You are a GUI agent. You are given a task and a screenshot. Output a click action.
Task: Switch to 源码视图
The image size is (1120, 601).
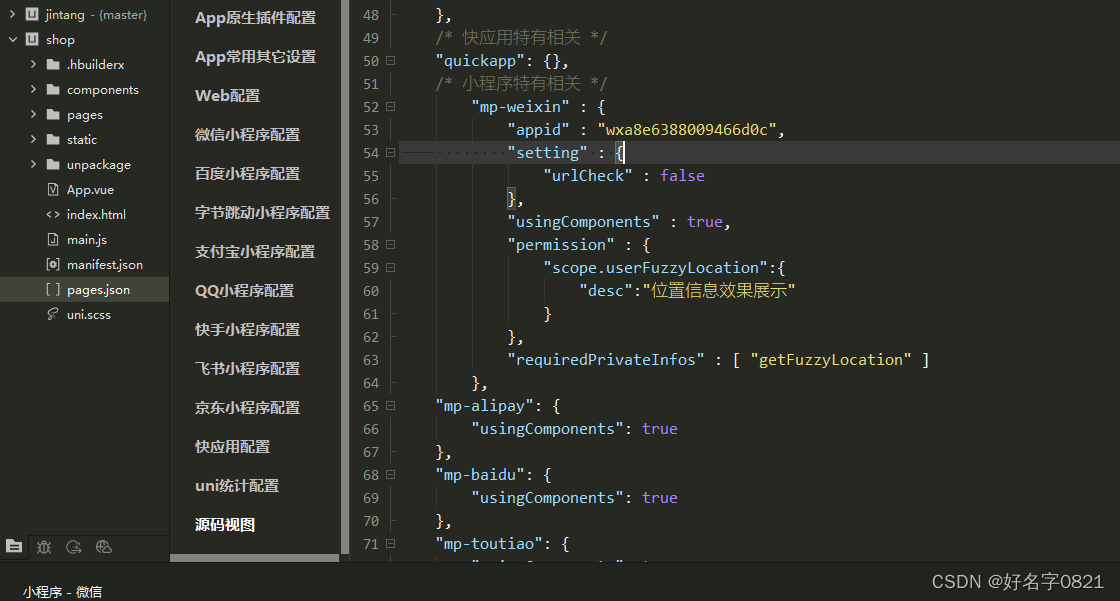pyautogui.click(x=222, y=524)
